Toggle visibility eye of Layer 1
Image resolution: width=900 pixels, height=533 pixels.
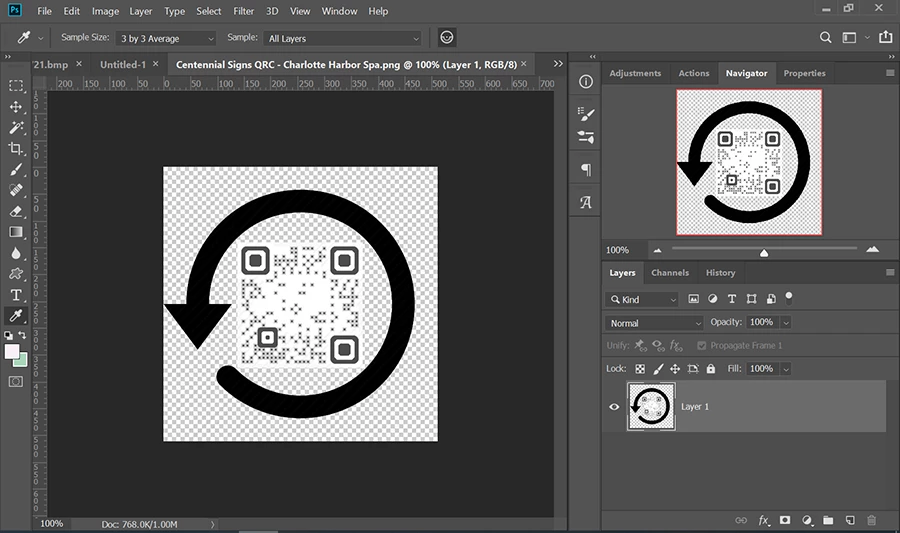click(614, 407)
